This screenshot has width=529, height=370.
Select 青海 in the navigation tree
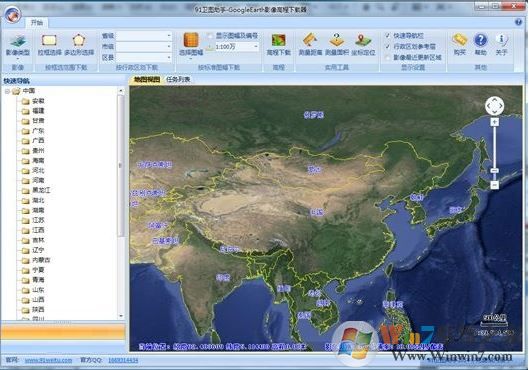pyautogui.click(x=38, y=280)
